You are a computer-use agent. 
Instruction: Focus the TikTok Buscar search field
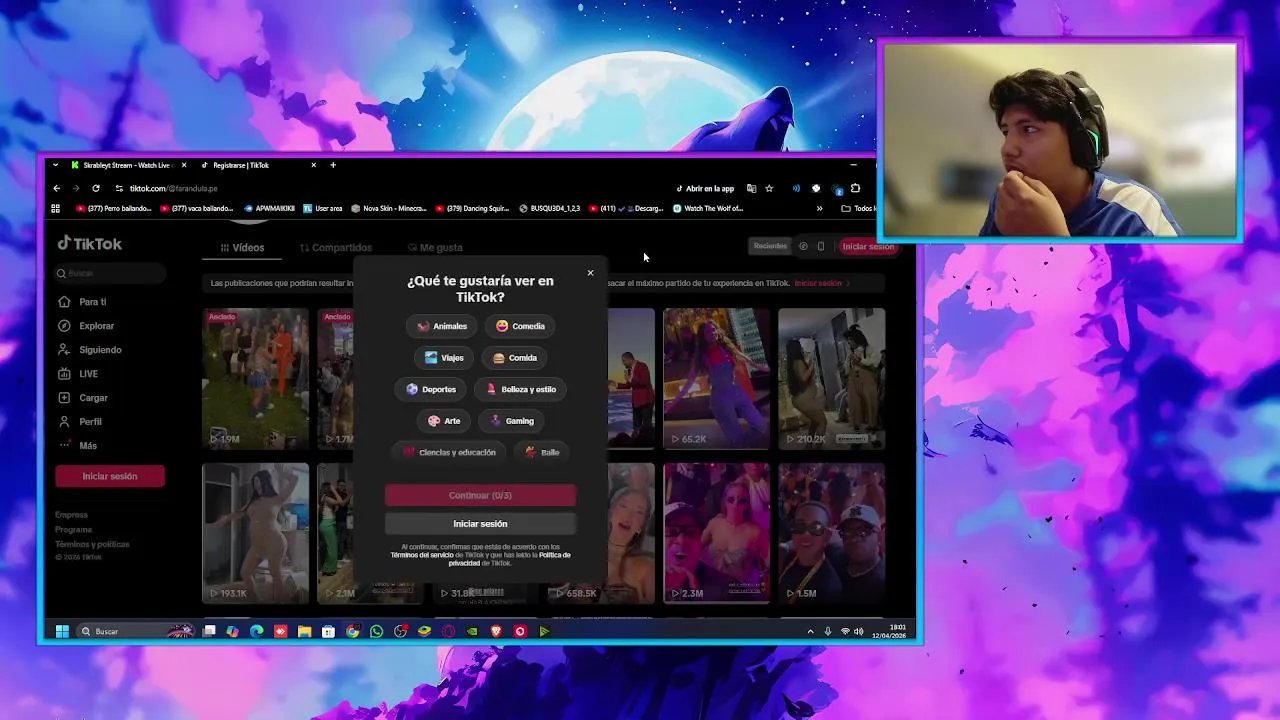coord(110,273)
